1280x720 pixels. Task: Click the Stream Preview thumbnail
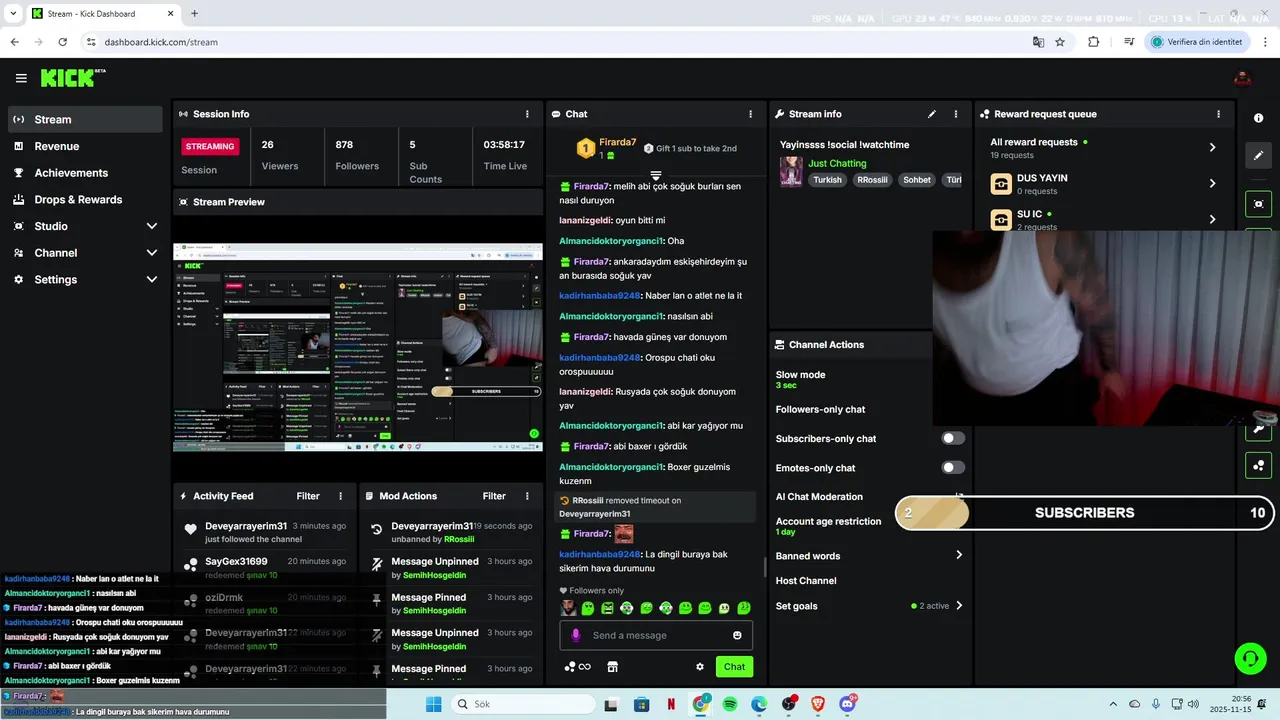click(x=358, y=348)
